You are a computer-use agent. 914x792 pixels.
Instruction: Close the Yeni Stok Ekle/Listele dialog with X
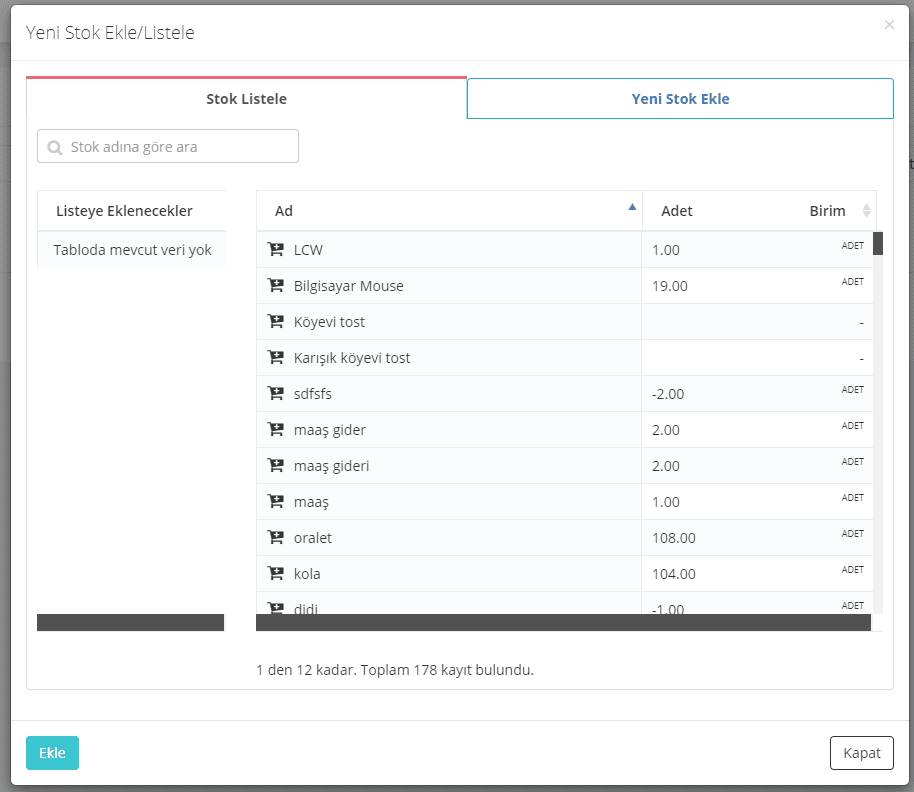889,24
